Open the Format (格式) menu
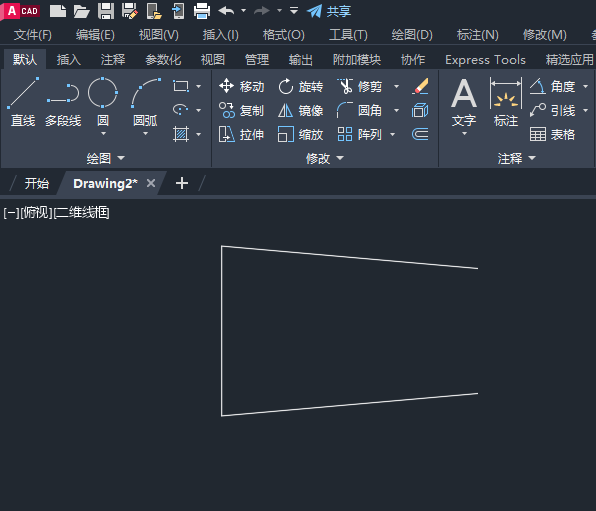The height and width of the screenshot is (511, 596). [284, 35]
